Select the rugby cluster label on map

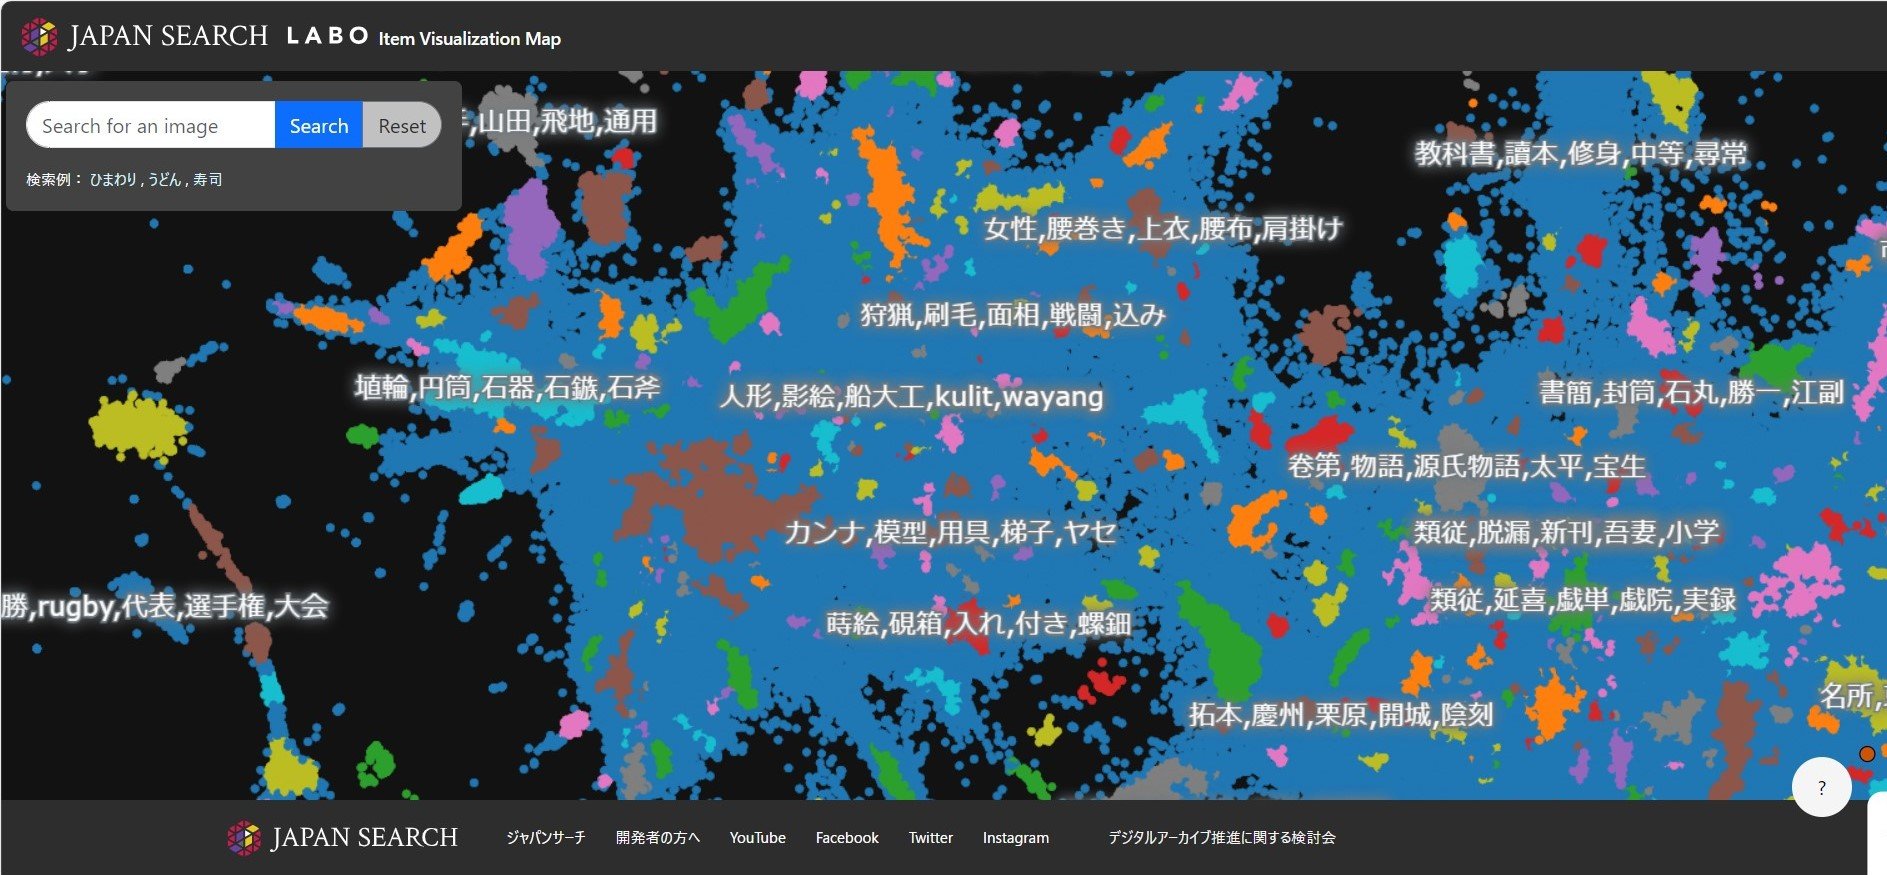click(x=165, y=606)
